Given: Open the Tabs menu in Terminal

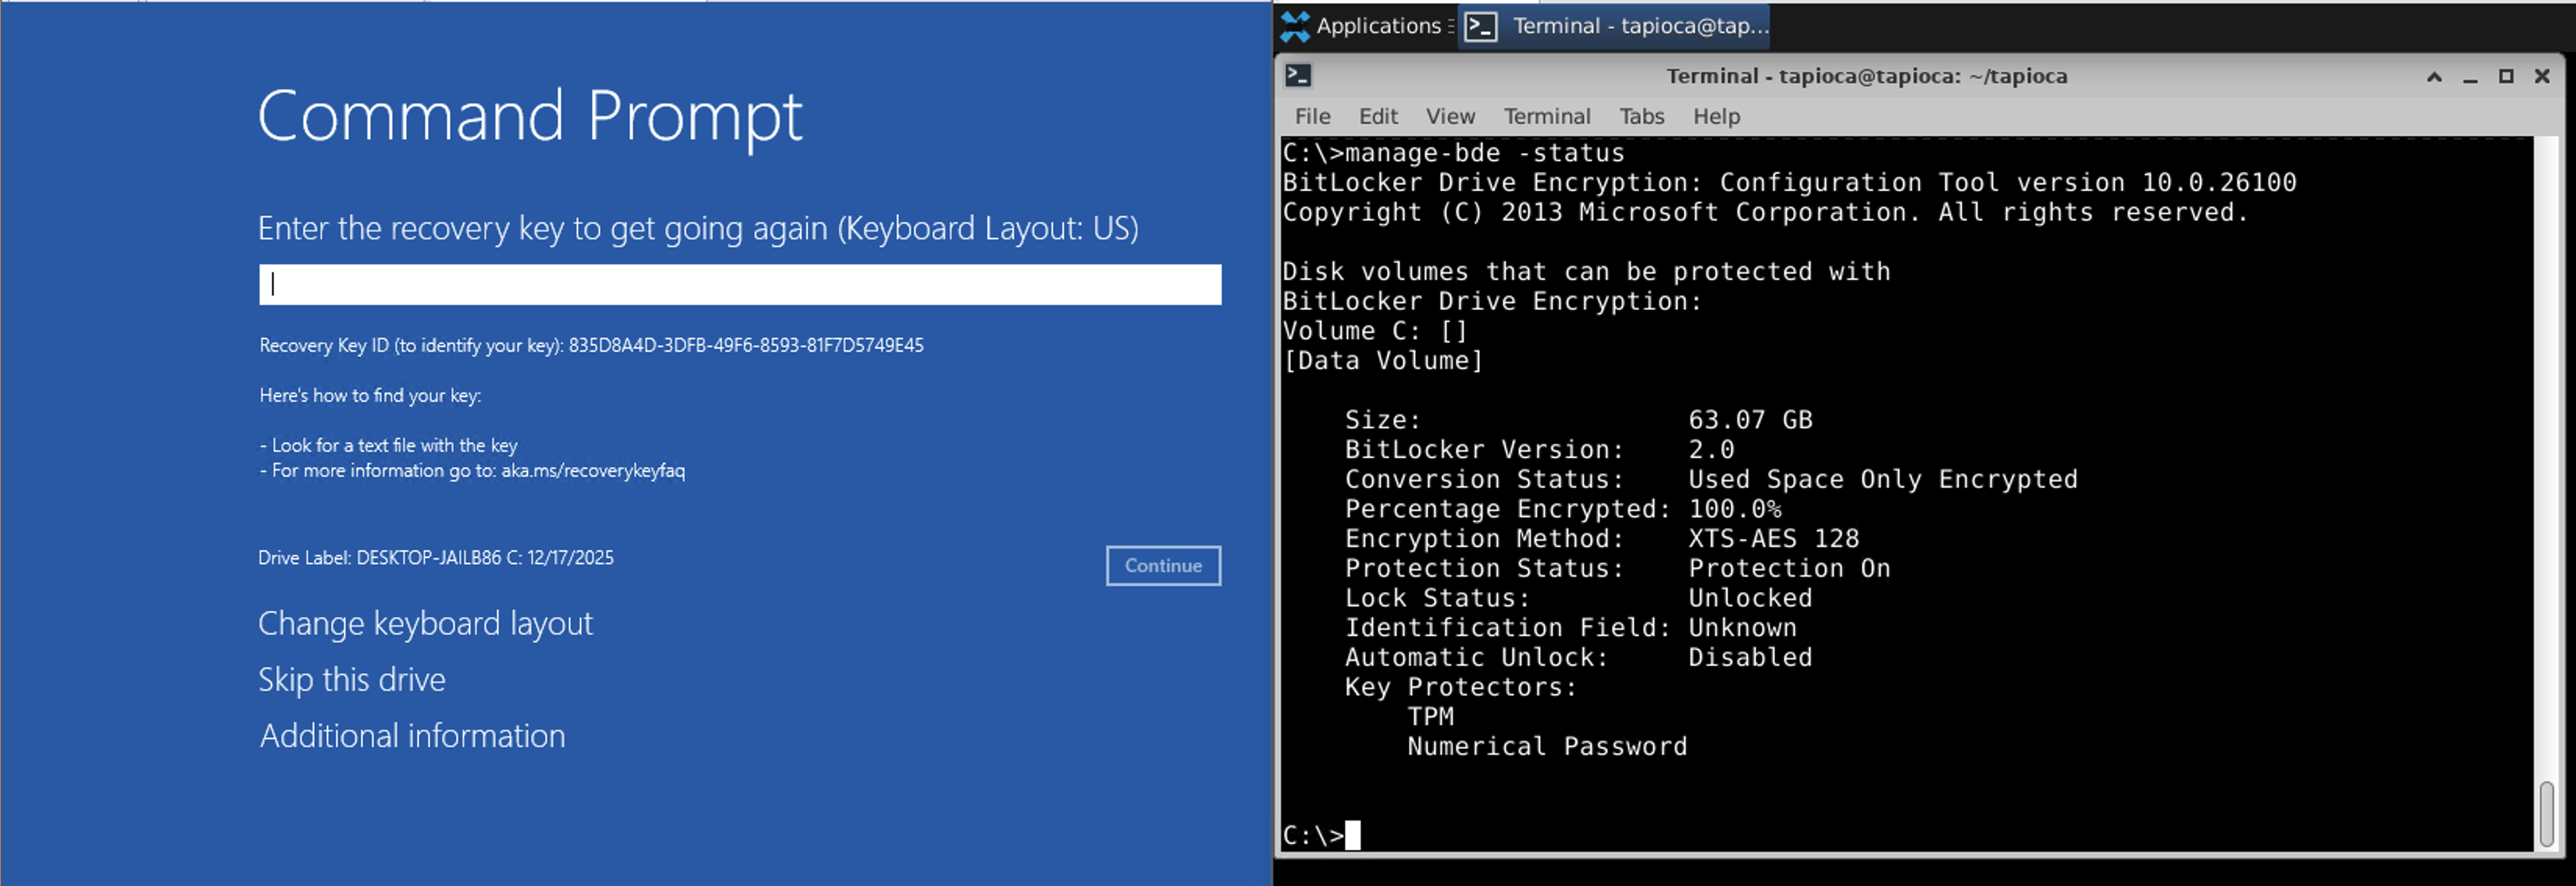Looking at the screenshot, I should click(1642, 116).
